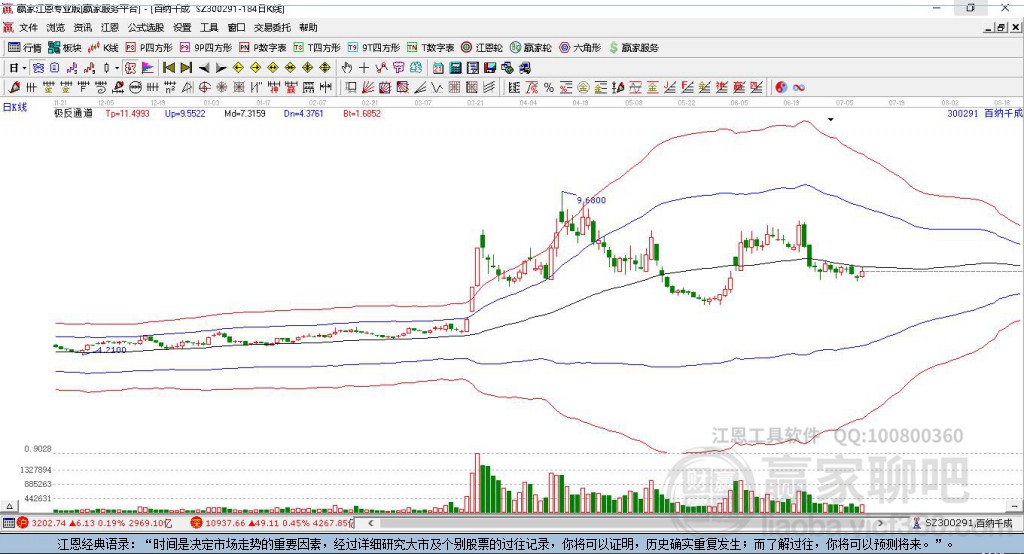This screenshot has height=554, width=1024.
Task: Click the 300291 百纳千成 stock title
Action: [984, 114]
